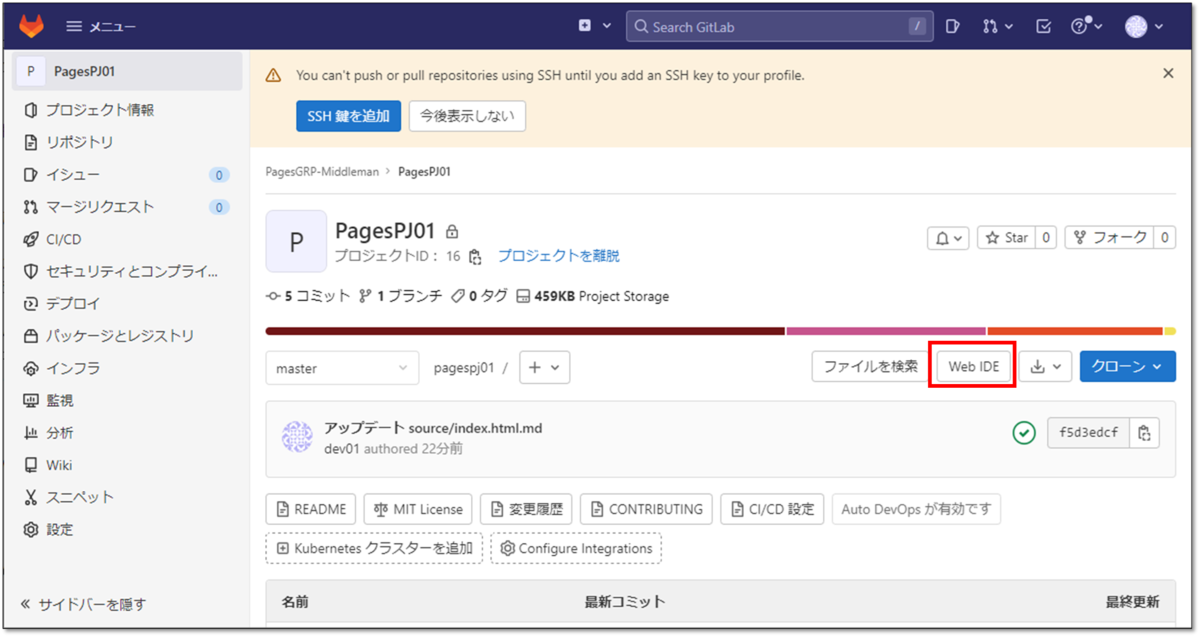Click the pink language bar segment
The height and width of the screenshot is (637, 1200).
tap(886, 331)
